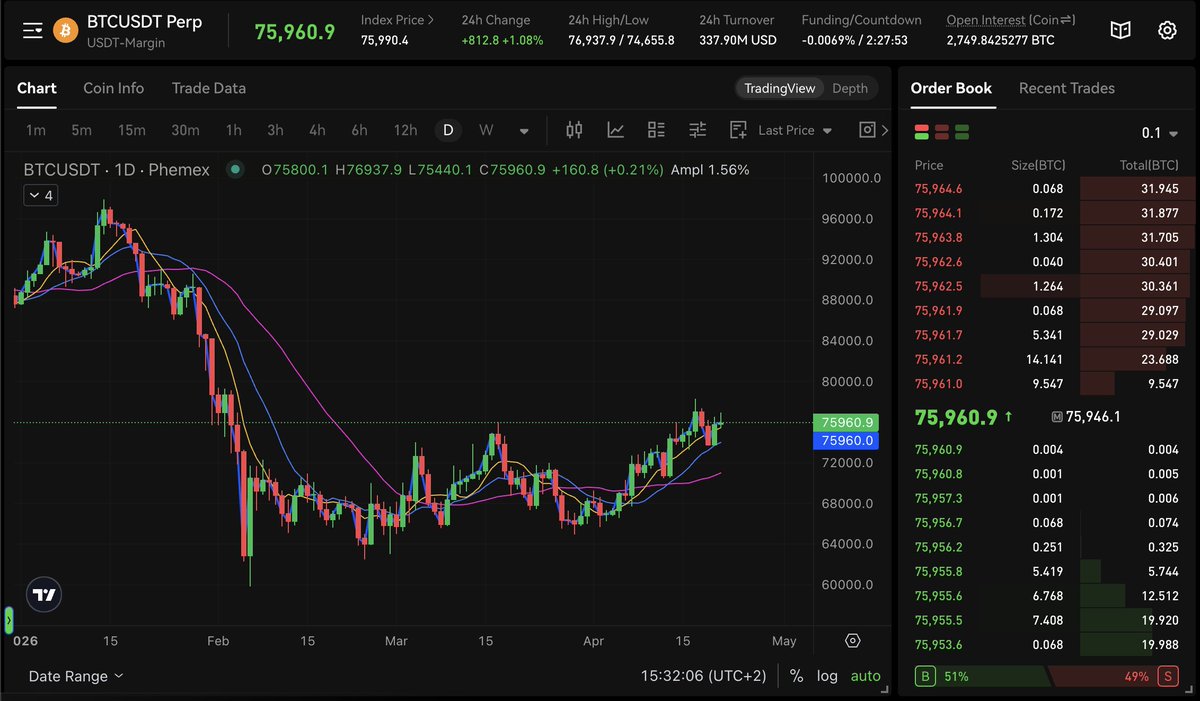Select the 3h timeframe
Viewport: 1200px width, 701px height.
(x=275, y=130)
